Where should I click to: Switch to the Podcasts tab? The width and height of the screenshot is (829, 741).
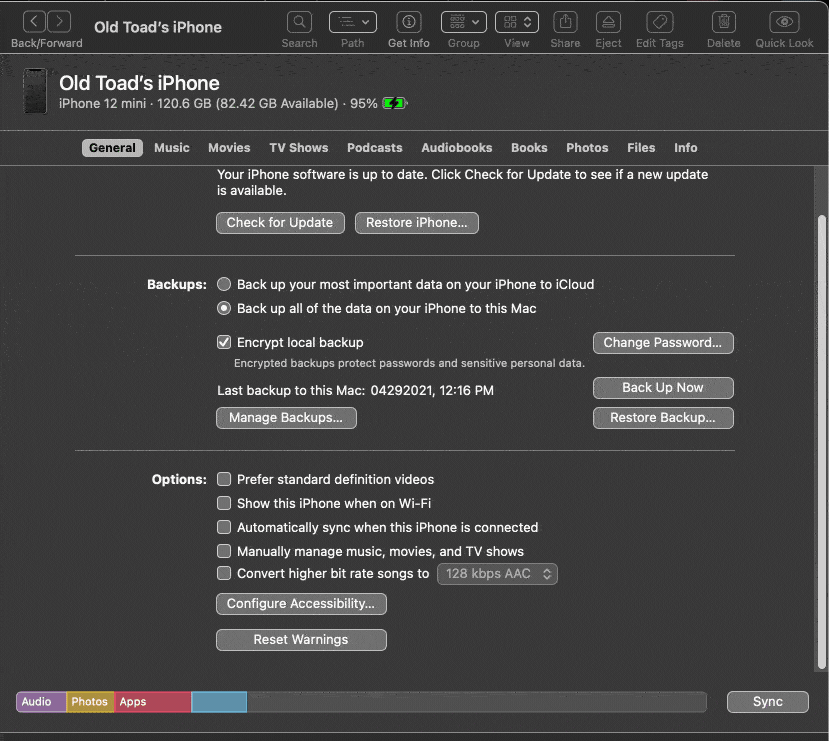point(374,148)
